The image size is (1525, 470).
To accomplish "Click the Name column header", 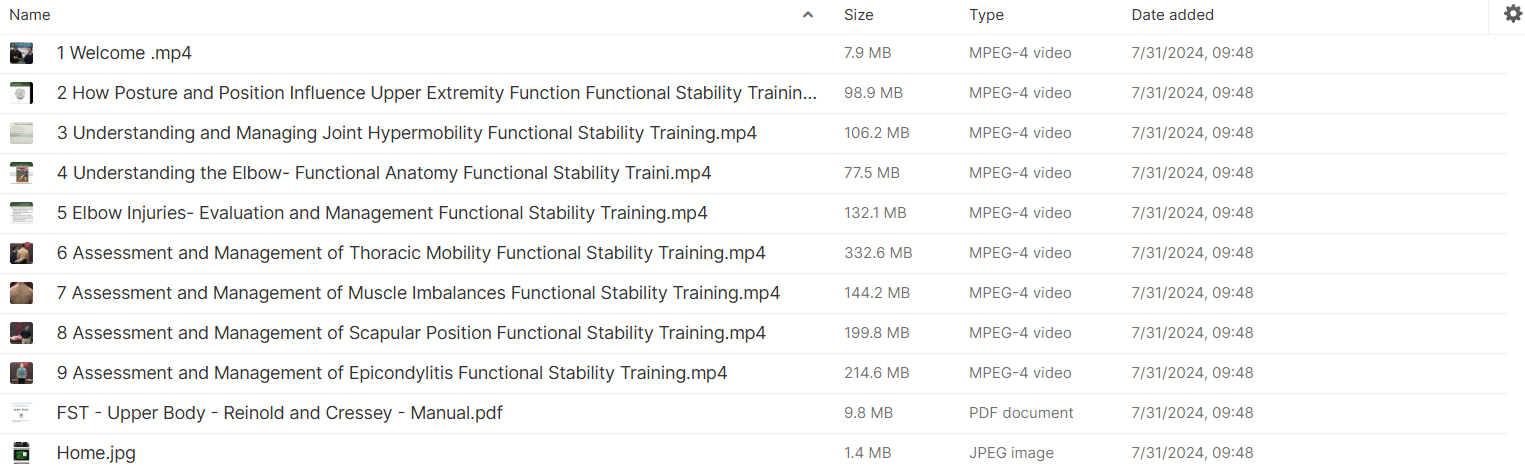I will tap(30, 15).
